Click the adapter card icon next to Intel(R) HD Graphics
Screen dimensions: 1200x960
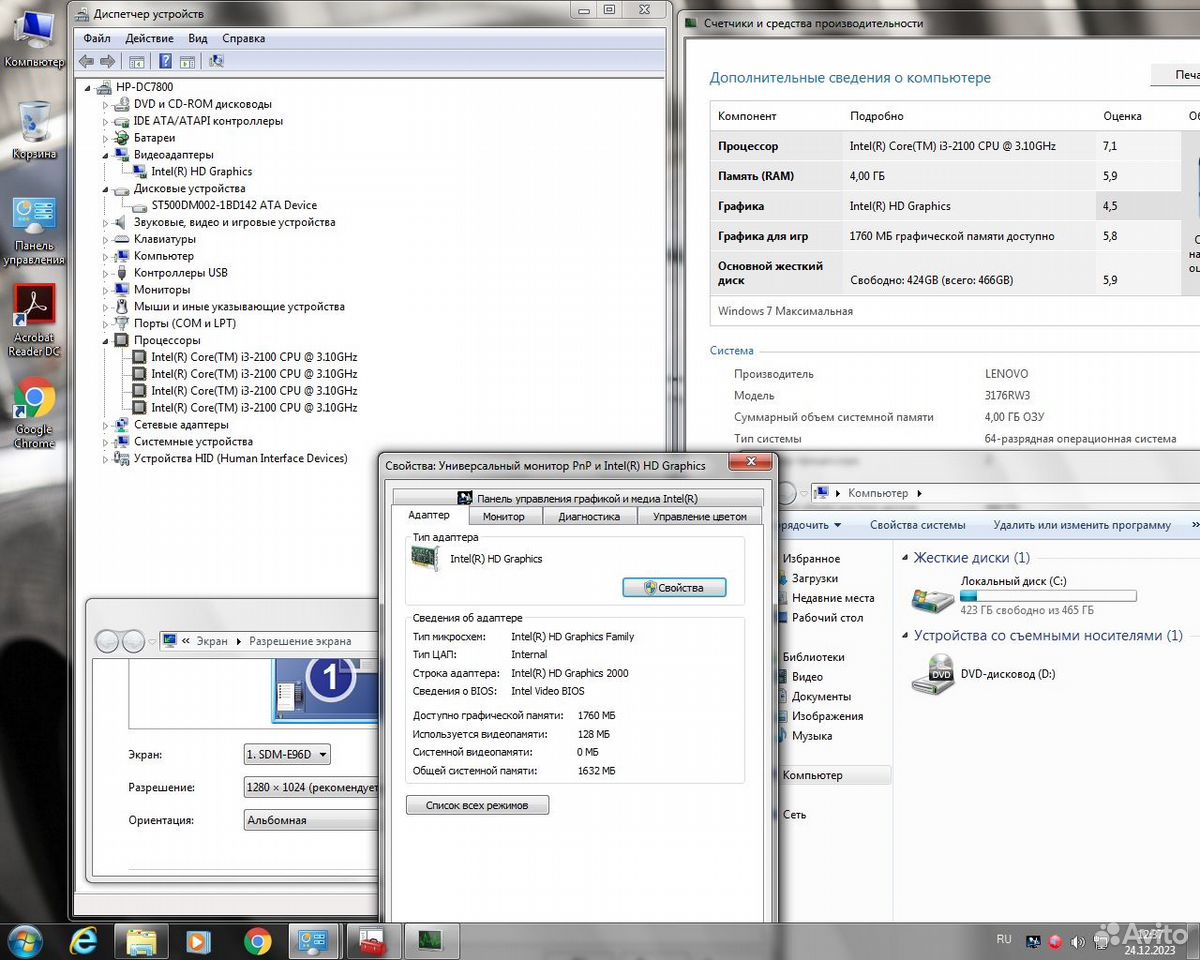(x=425, y=559)
